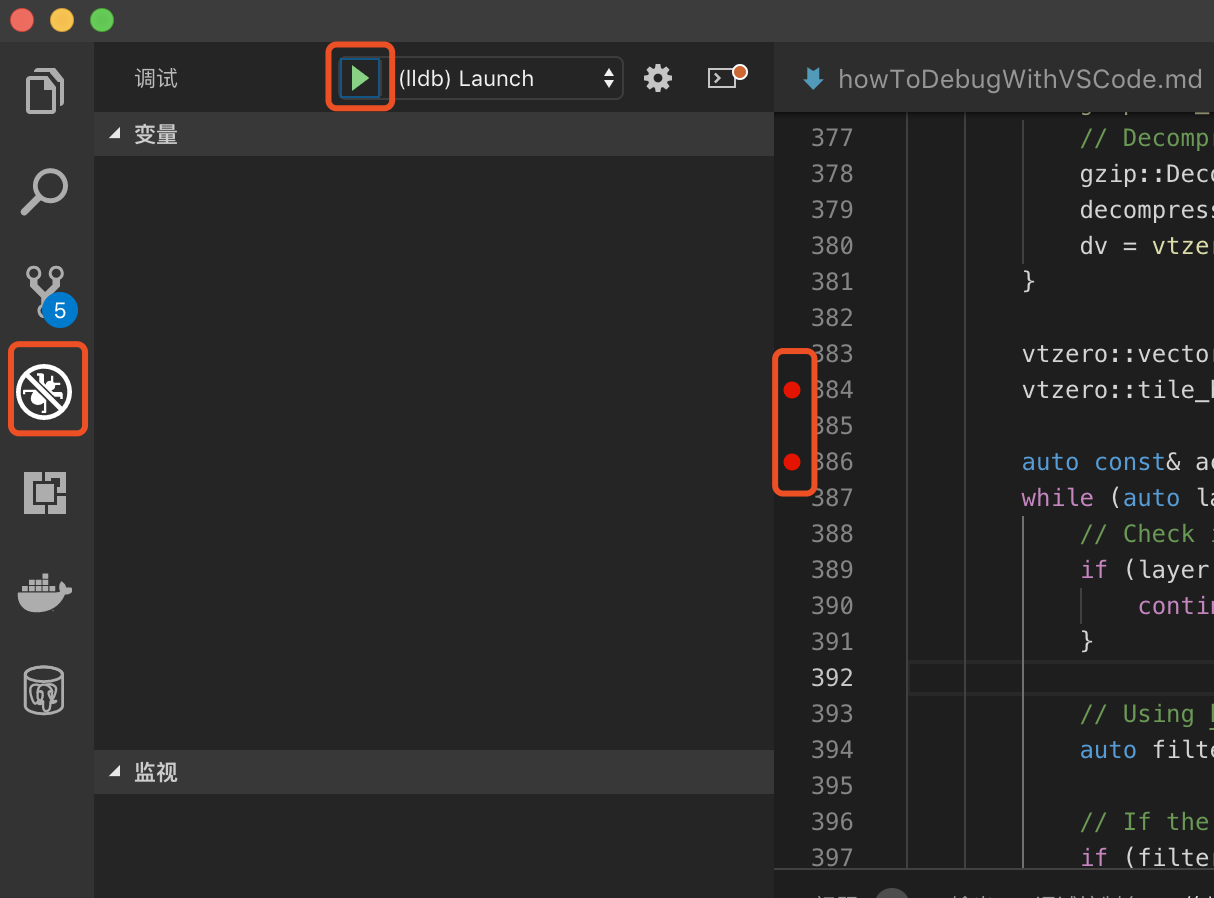Open debug settings with the gear icon
This screenshot has width=1214, height=898.
(658, 77)
